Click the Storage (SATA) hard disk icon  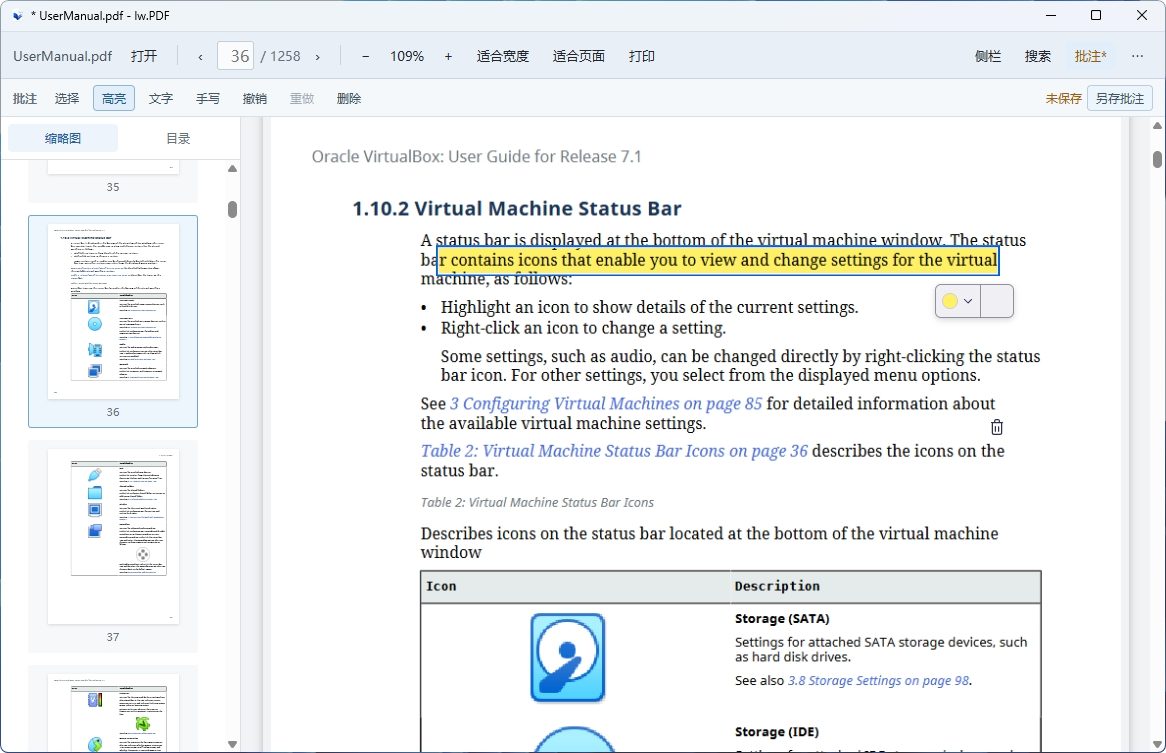[x=567, y=657]
